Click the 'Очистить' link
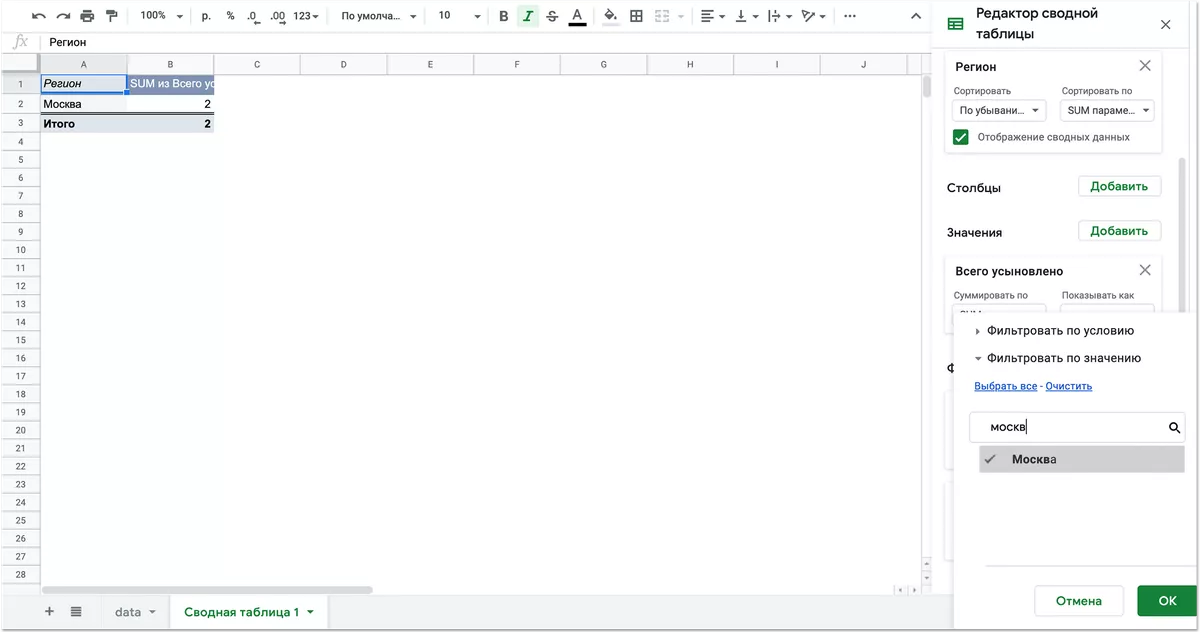This screenshot has width=1200, height=632. click(1069, 386)
